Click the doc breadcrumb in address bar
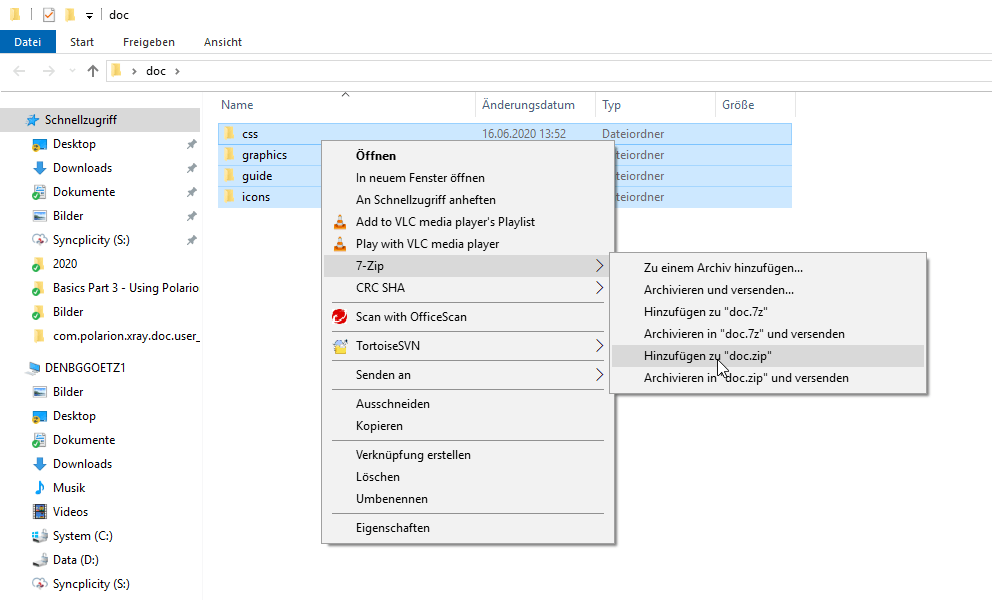Image resolution: width=992 pixels, height=600 pixels. [x=156, y=71]
